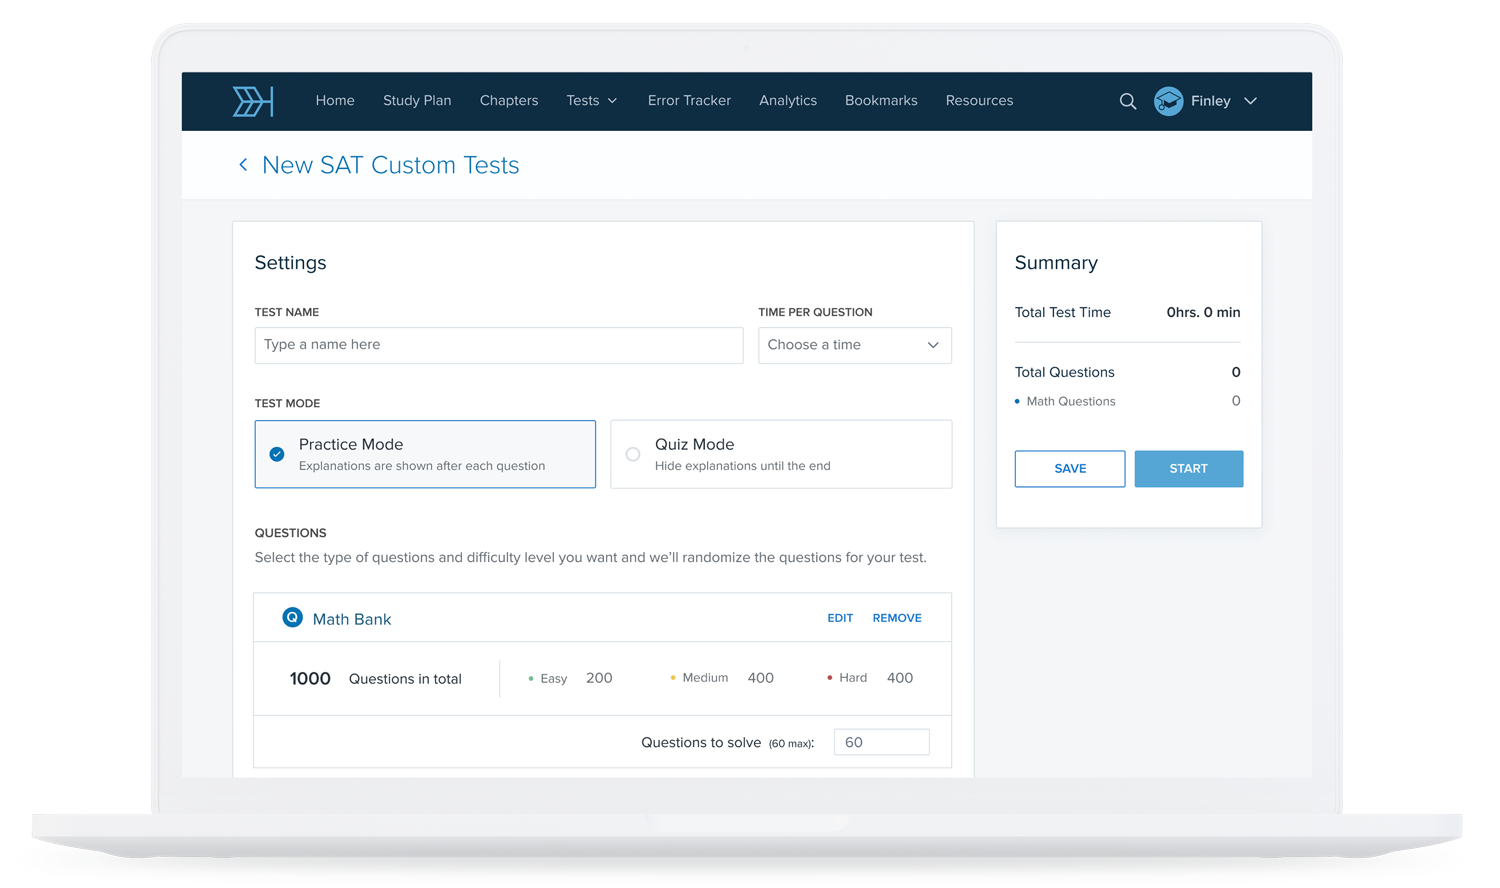Open the Study Plan page
This screenshot has height=888, width=1500.
click(x=417, y=101)
